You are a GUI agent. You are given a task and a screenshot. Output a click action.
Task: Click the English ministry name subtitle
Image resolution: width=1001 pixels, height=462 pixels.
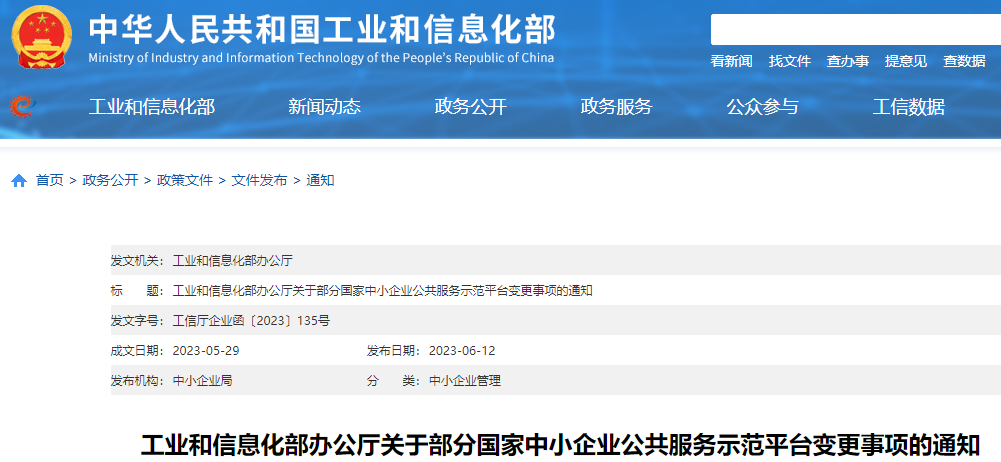click(x=321, y=58)
